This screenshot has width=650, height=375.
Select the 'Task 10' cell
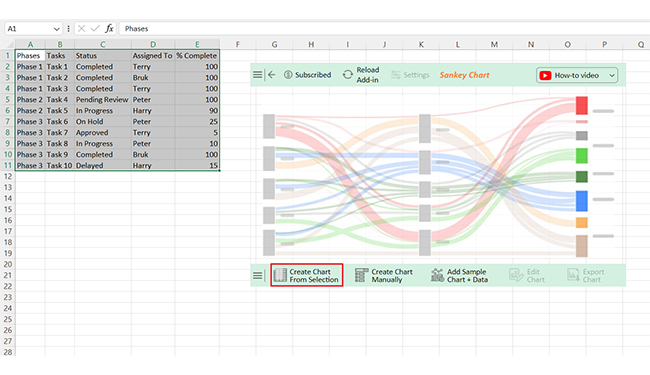coord(60,165)
